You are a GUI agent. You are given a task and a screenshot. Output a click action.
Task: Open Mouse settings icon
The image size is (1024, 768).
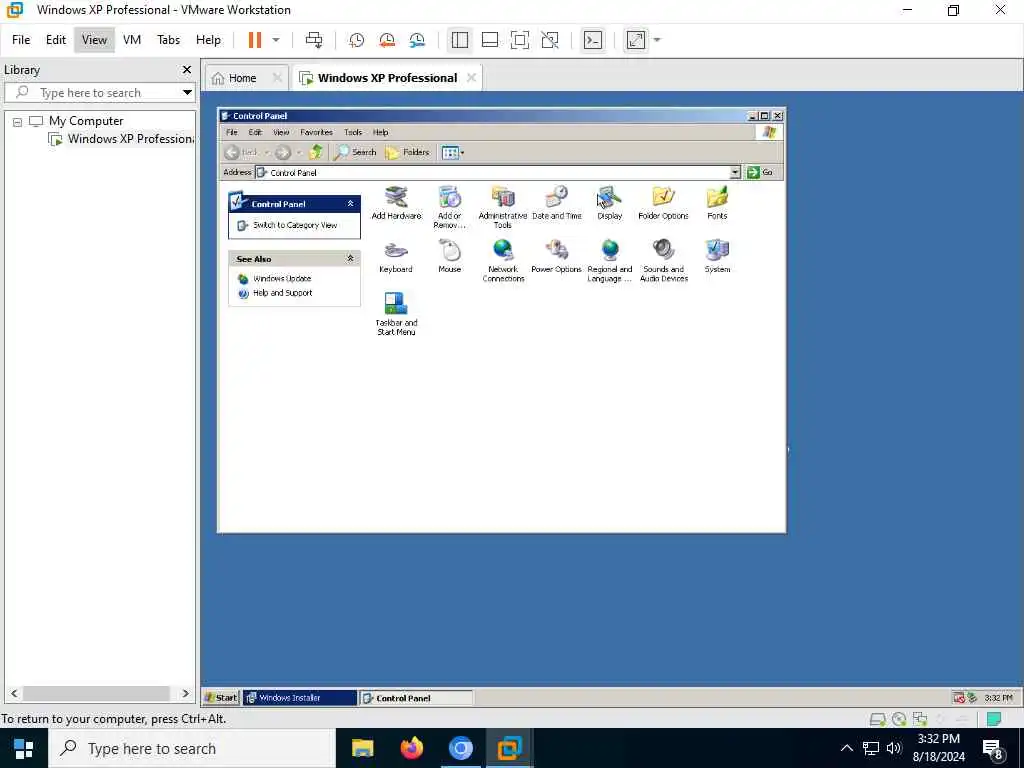click(449, 256)
